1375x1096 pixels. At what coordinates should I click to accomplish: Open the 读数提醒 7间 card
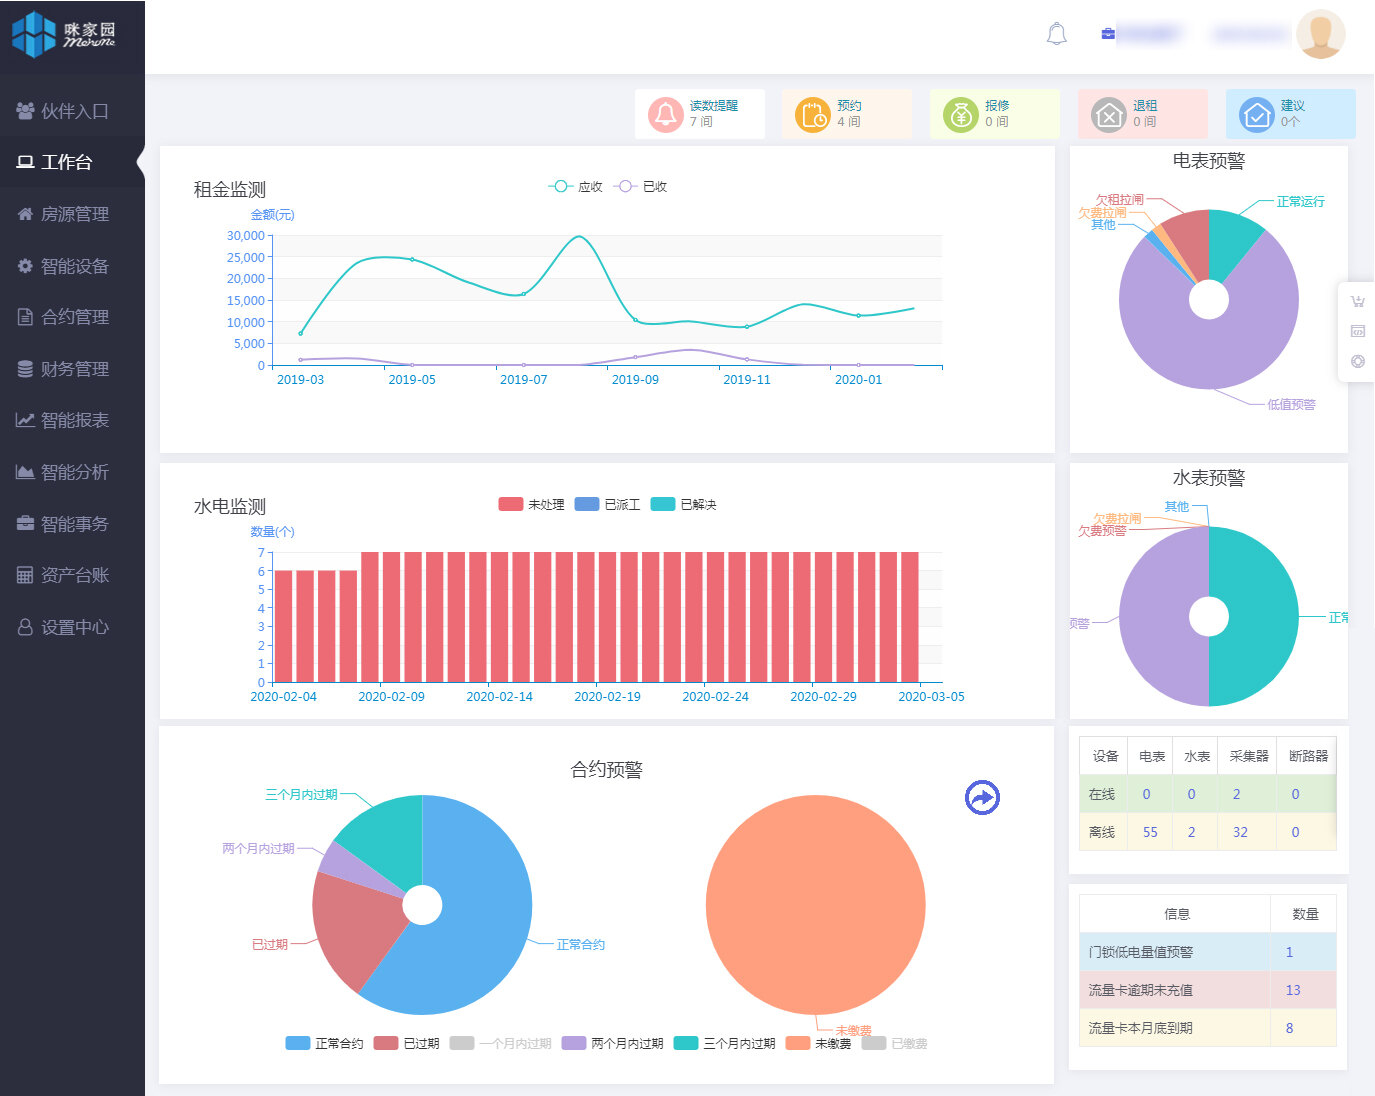700,114
